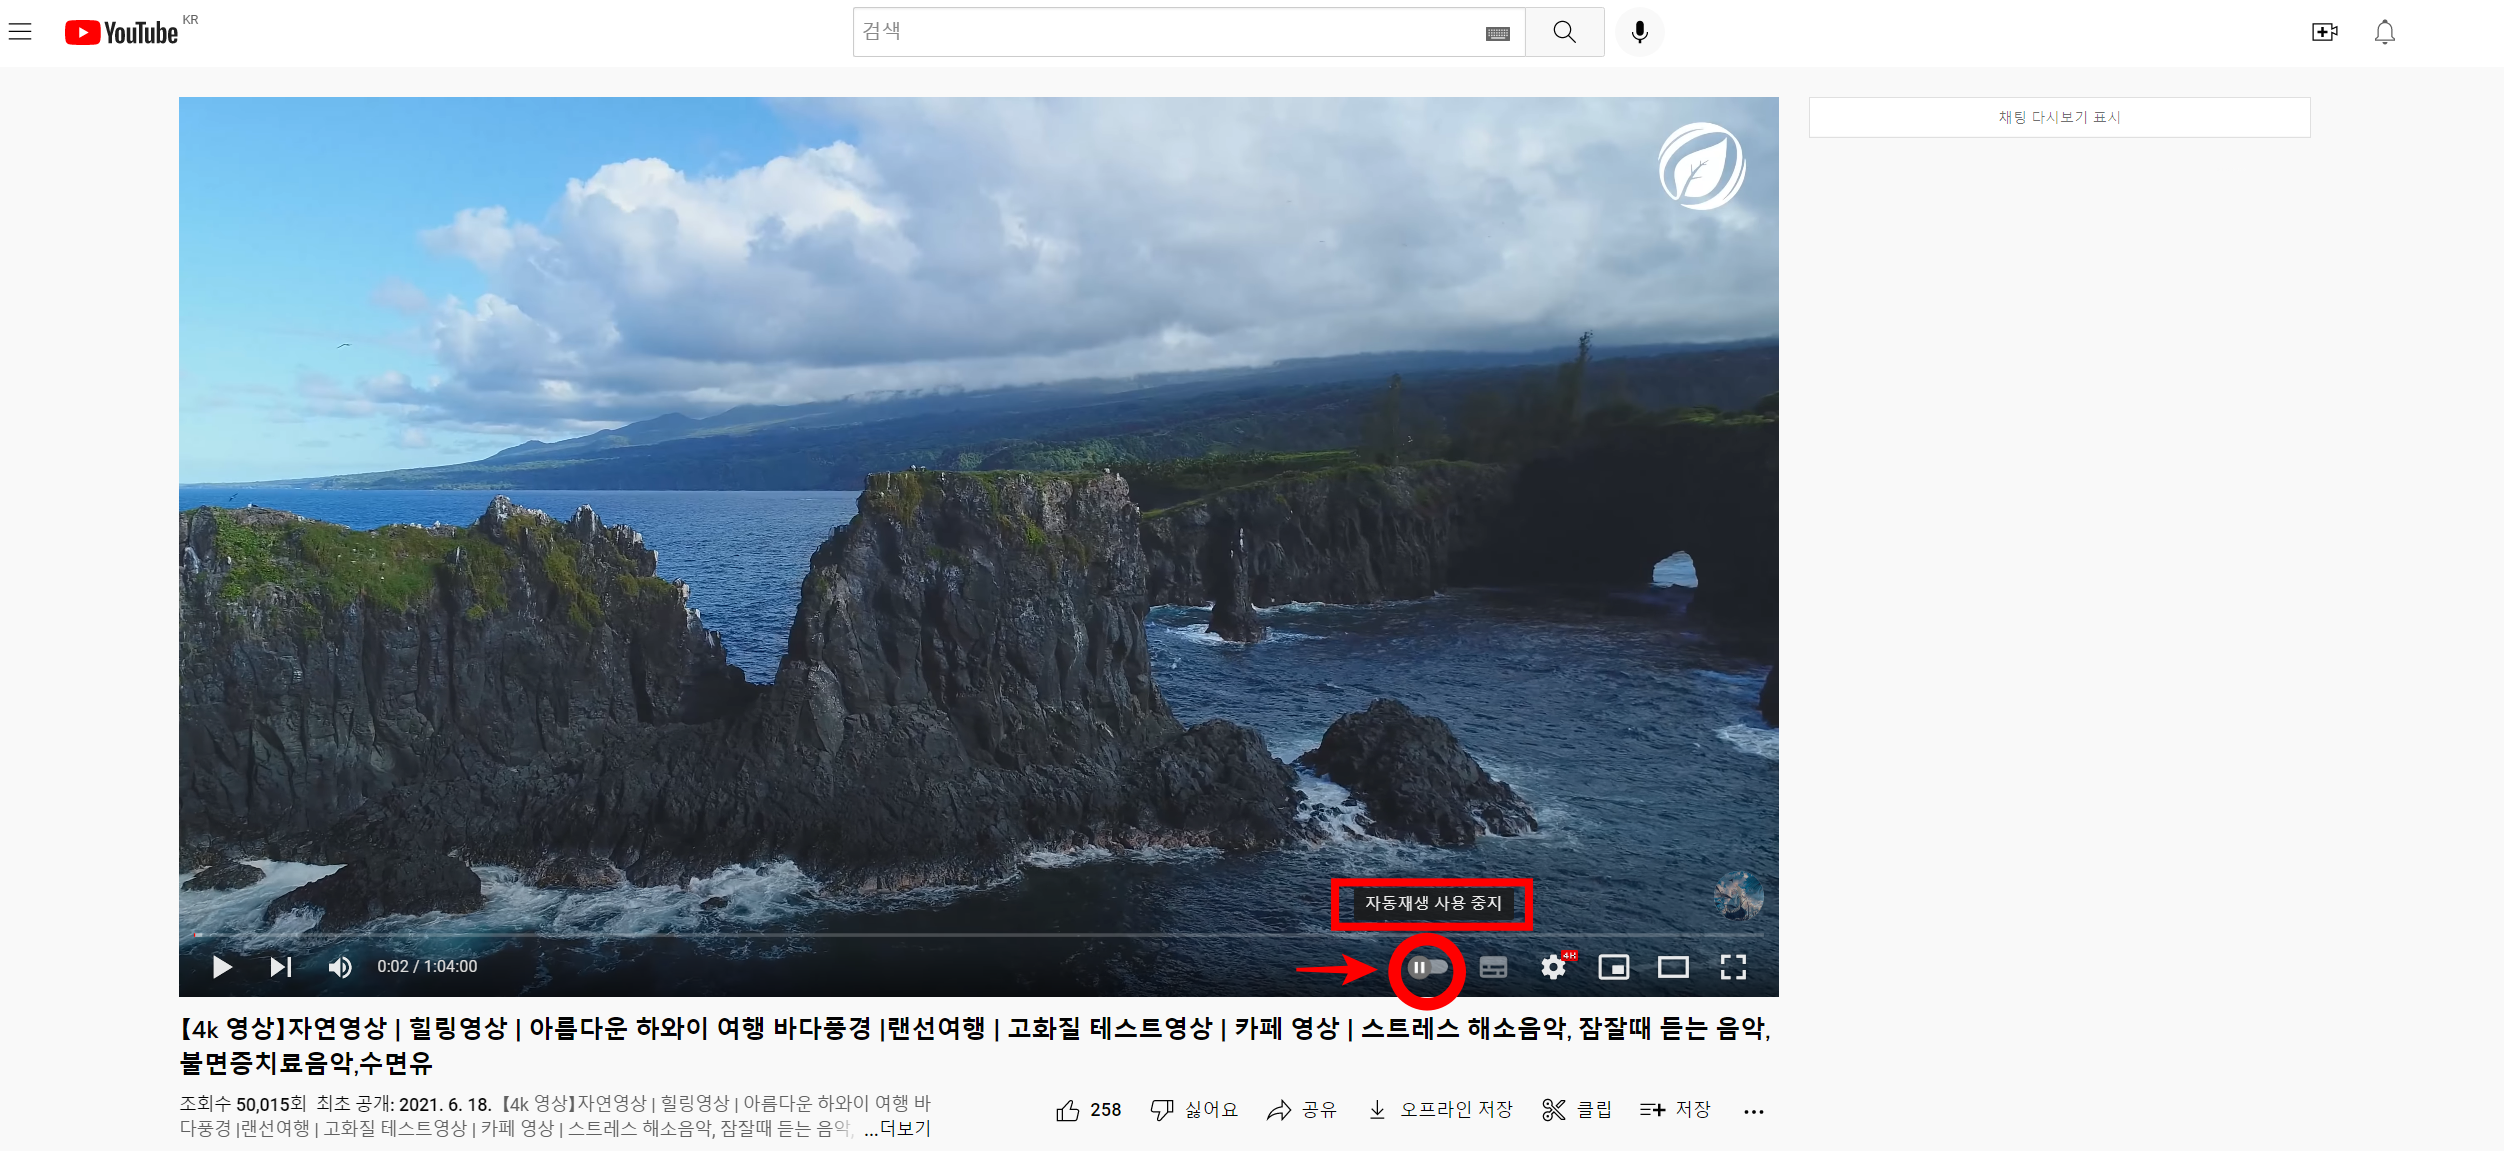Click the search magnifier button

tap(1564, 32)
